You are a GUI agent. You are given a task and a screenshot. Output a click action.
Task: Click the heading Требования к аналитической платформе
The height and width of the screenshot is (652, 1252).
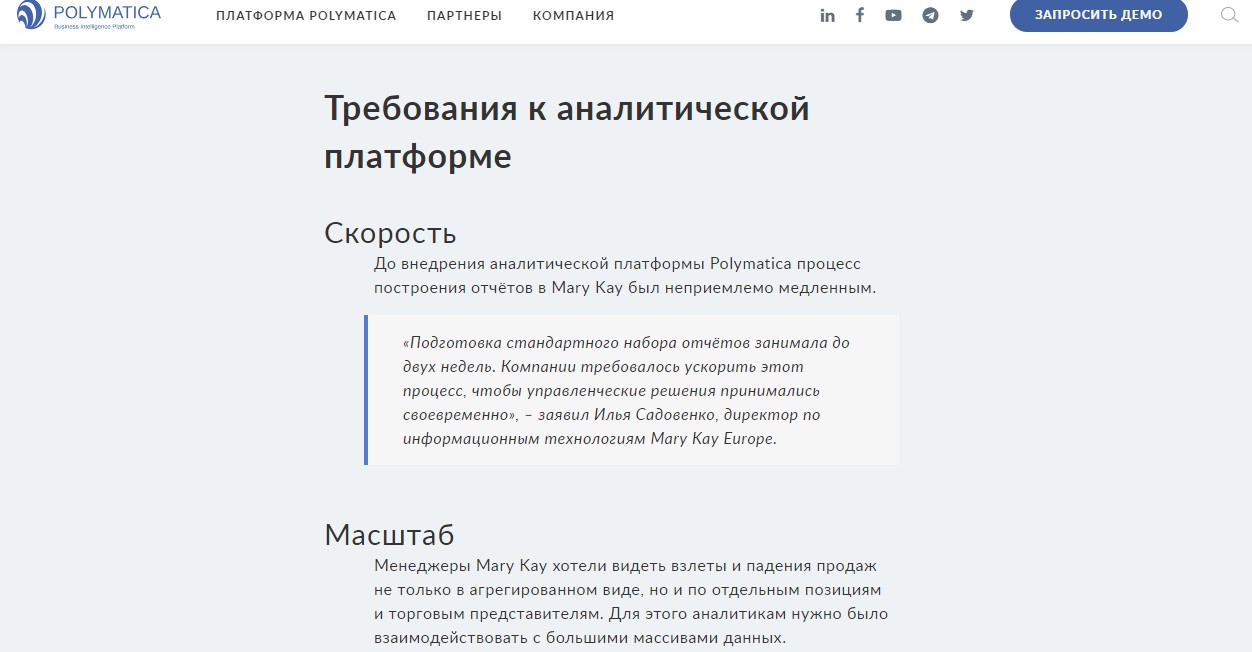pos(567,132)
